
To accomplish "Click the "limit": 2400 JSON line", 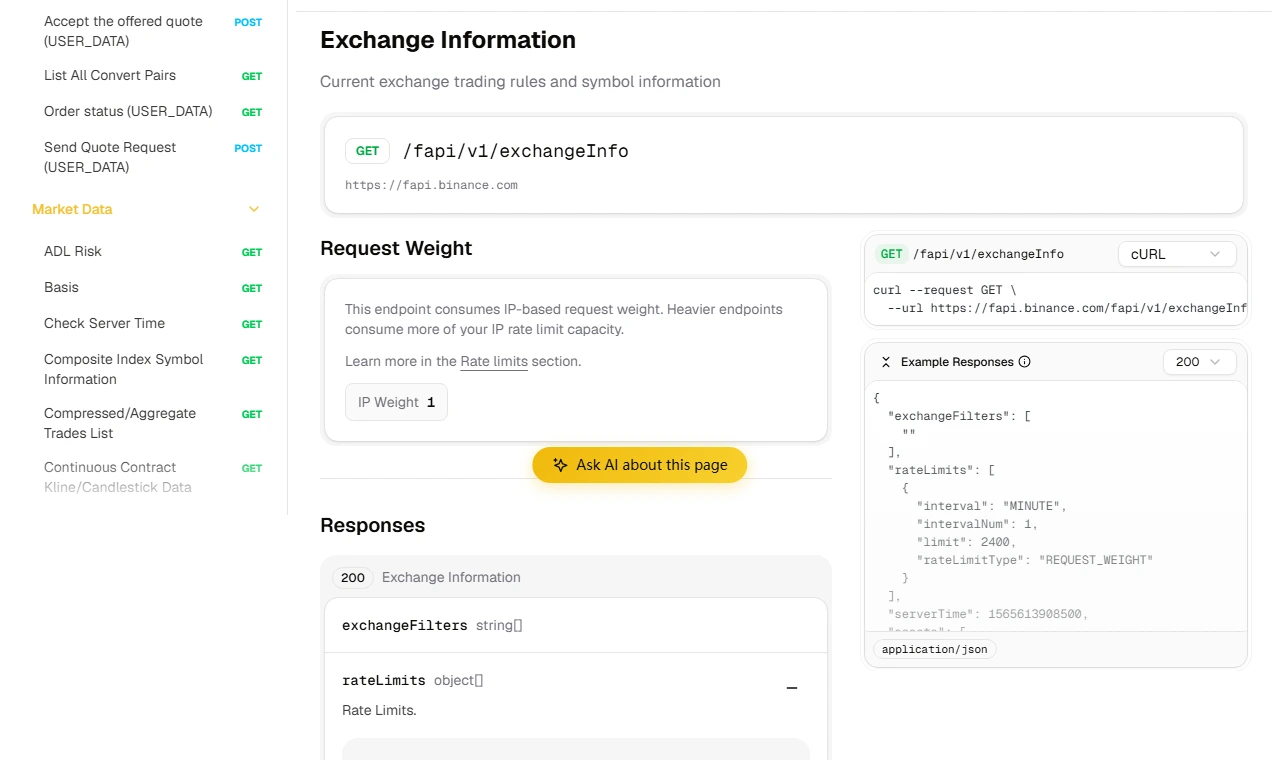I will [x=966, y=542].
